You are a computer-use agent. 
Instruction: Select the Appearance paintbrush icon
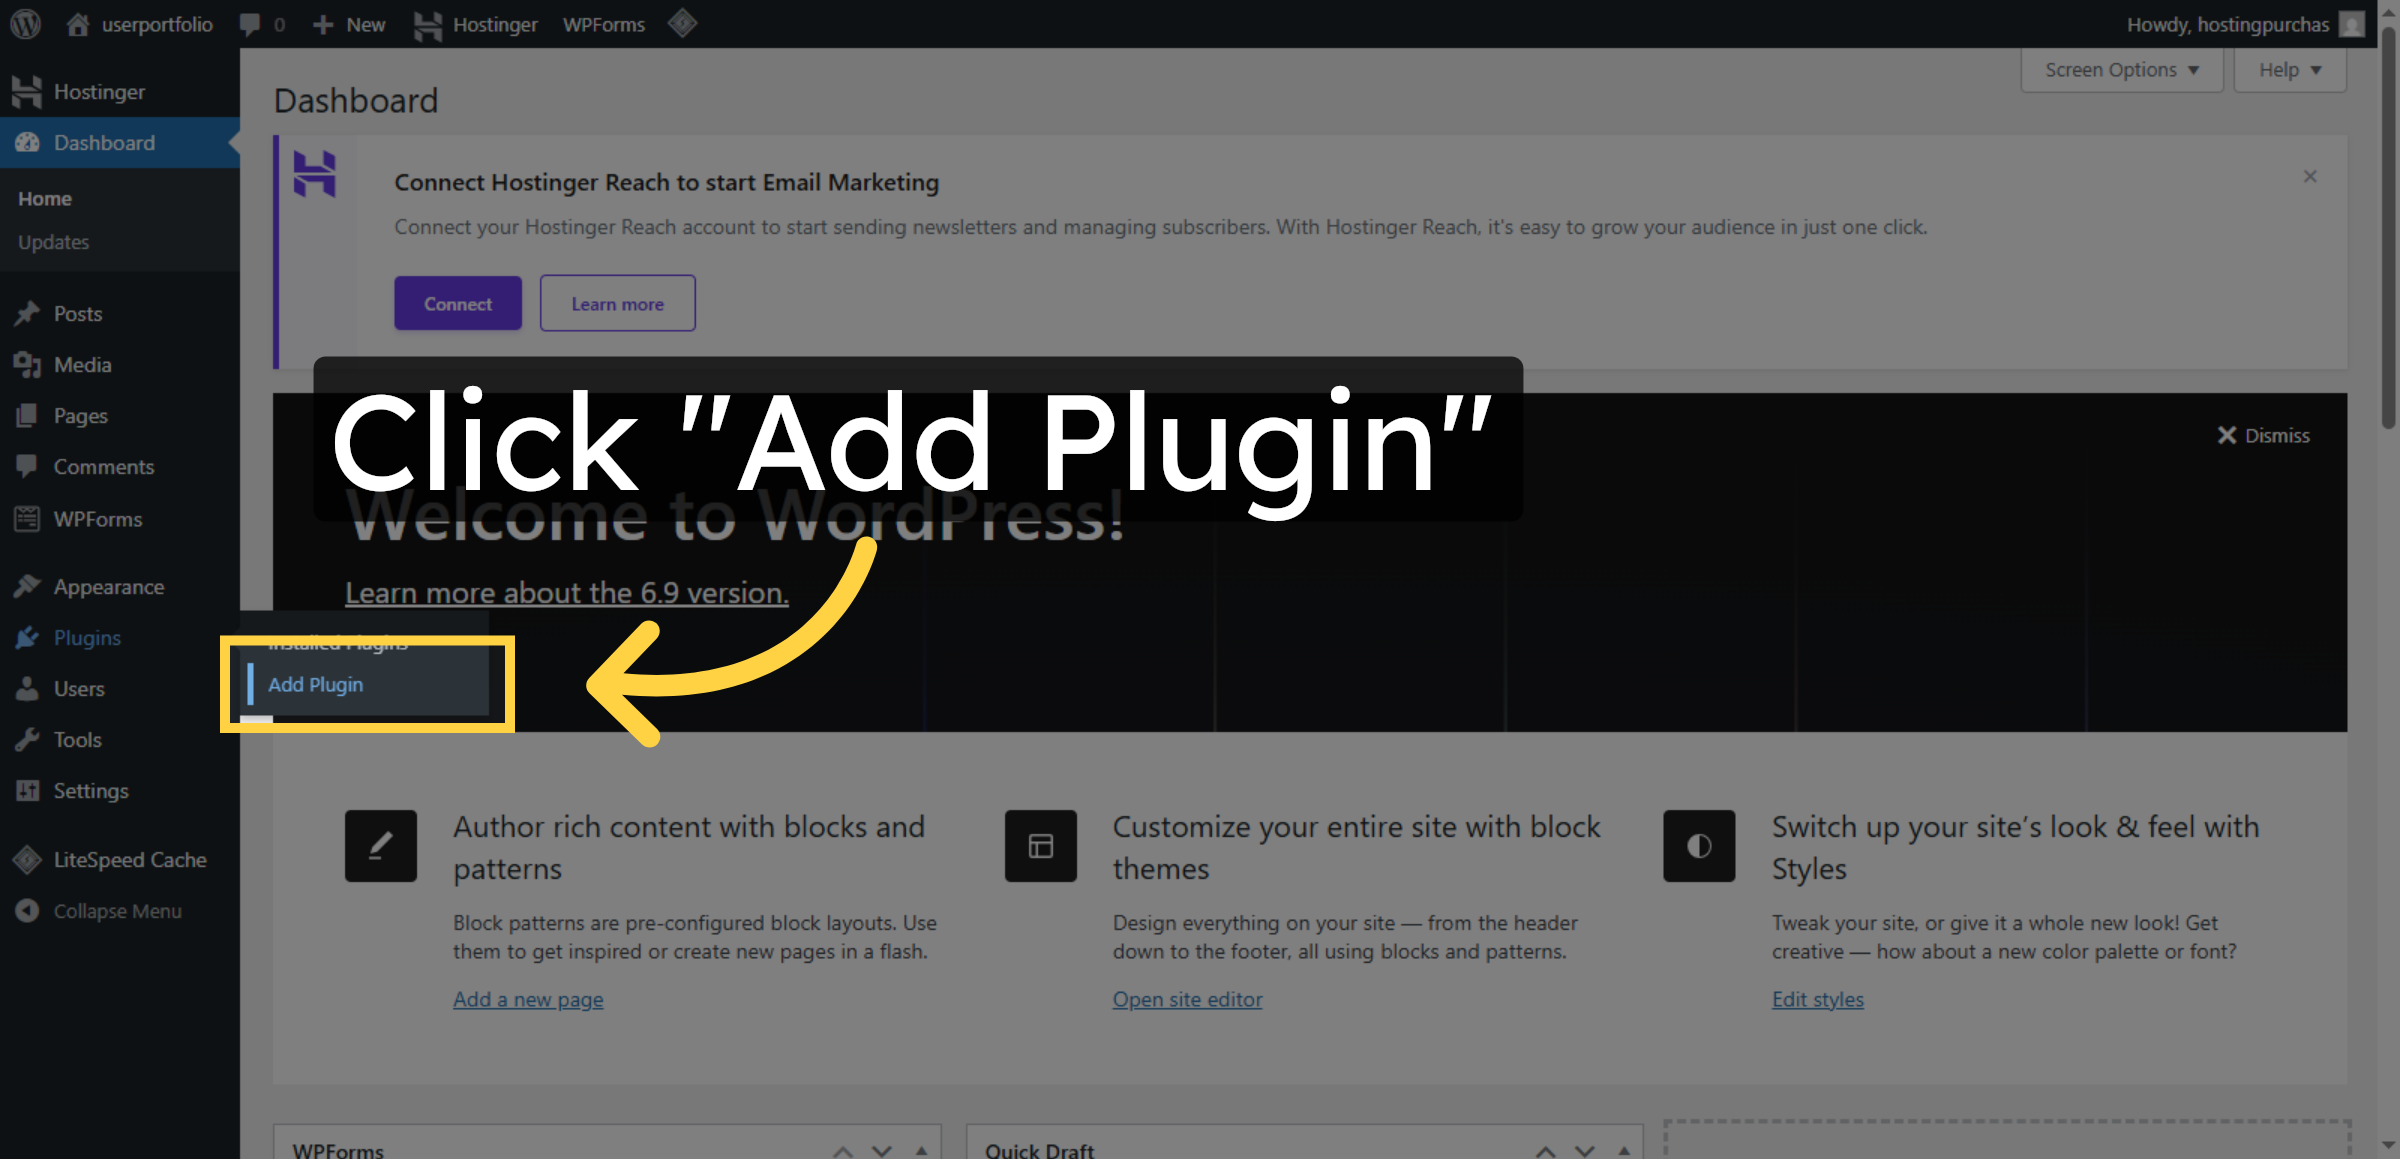[28, 586]
